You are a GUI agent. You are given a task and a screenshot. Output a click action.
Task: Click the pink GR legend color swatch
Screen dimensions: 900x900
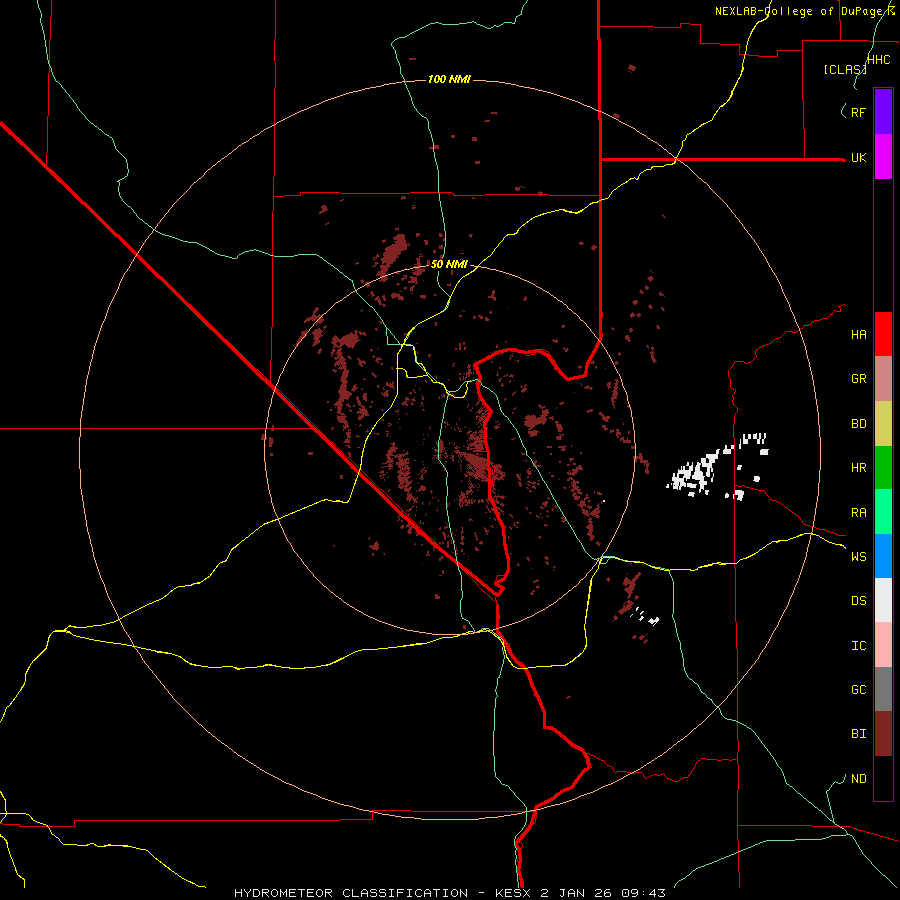[883, 379]
